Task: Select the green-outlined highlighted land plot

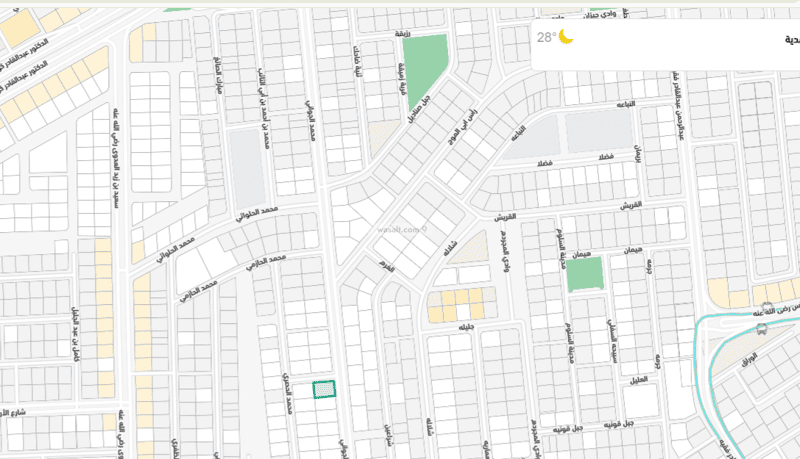Action: tap(324, 390)
